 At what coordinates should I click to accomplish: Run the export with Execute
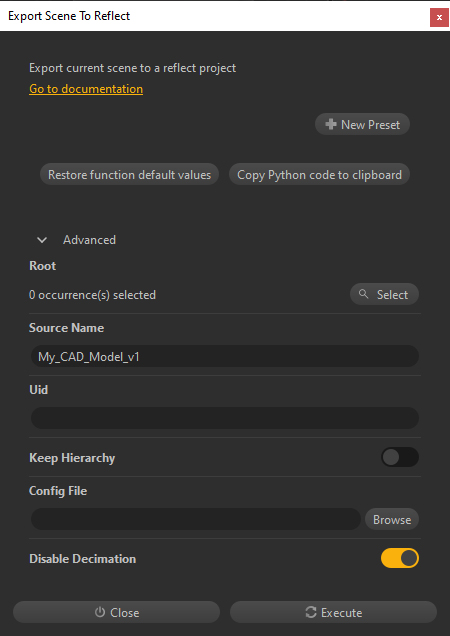tap(334, 612)
